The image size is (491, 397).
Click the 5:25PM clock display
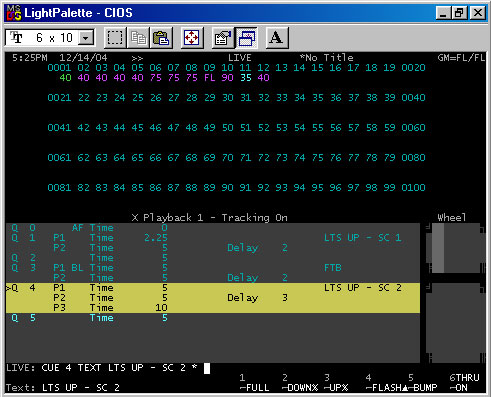point(30,58)
